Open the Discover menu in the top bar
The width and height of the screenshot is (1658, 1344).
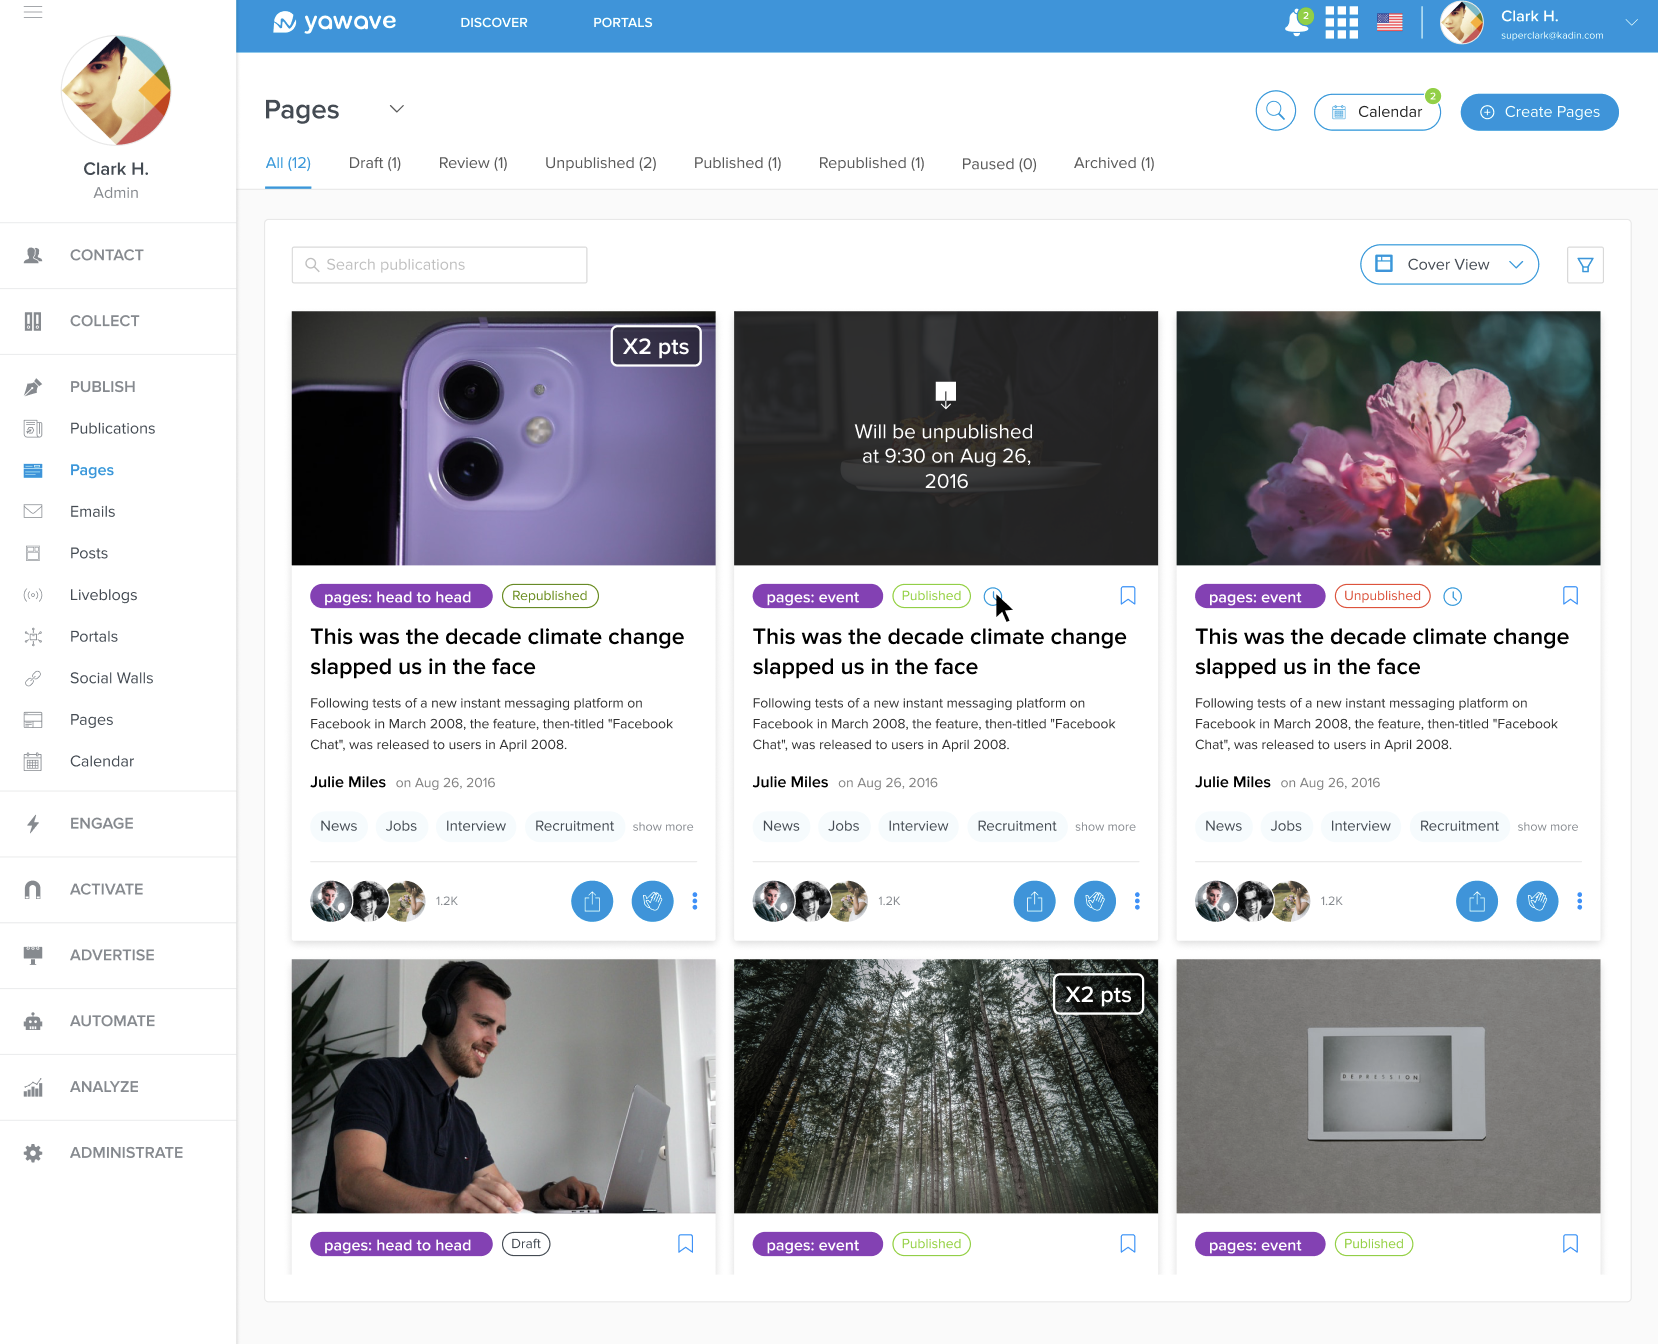point(493,22)
